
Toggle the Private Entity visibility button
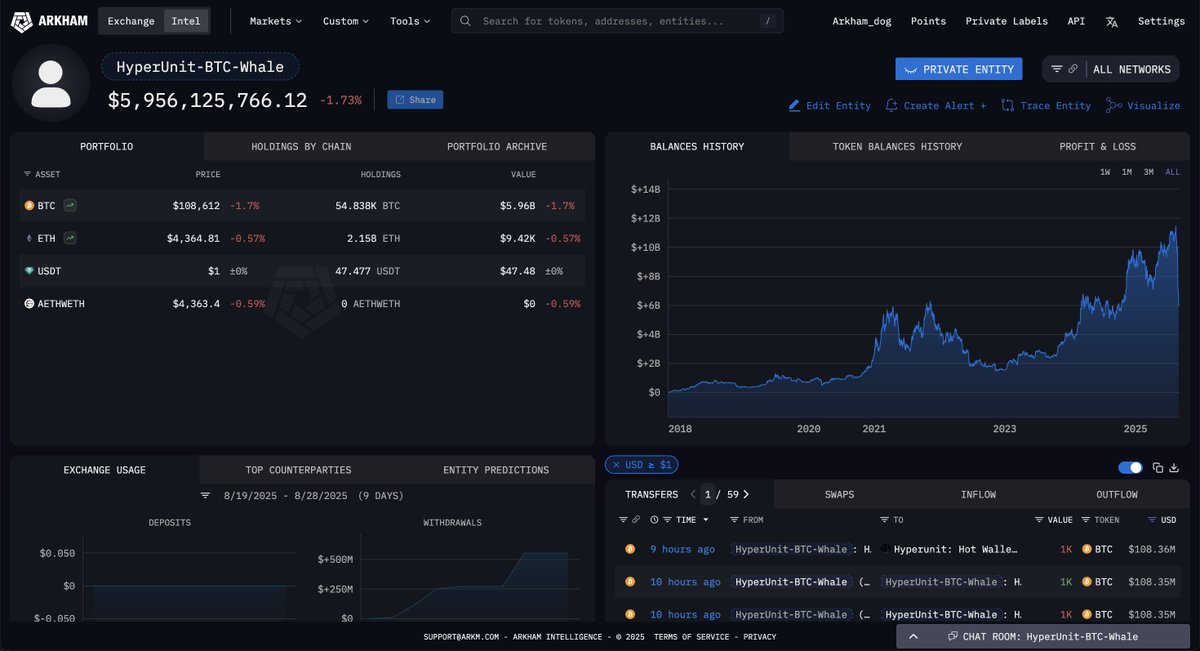[x=959, y=69]
